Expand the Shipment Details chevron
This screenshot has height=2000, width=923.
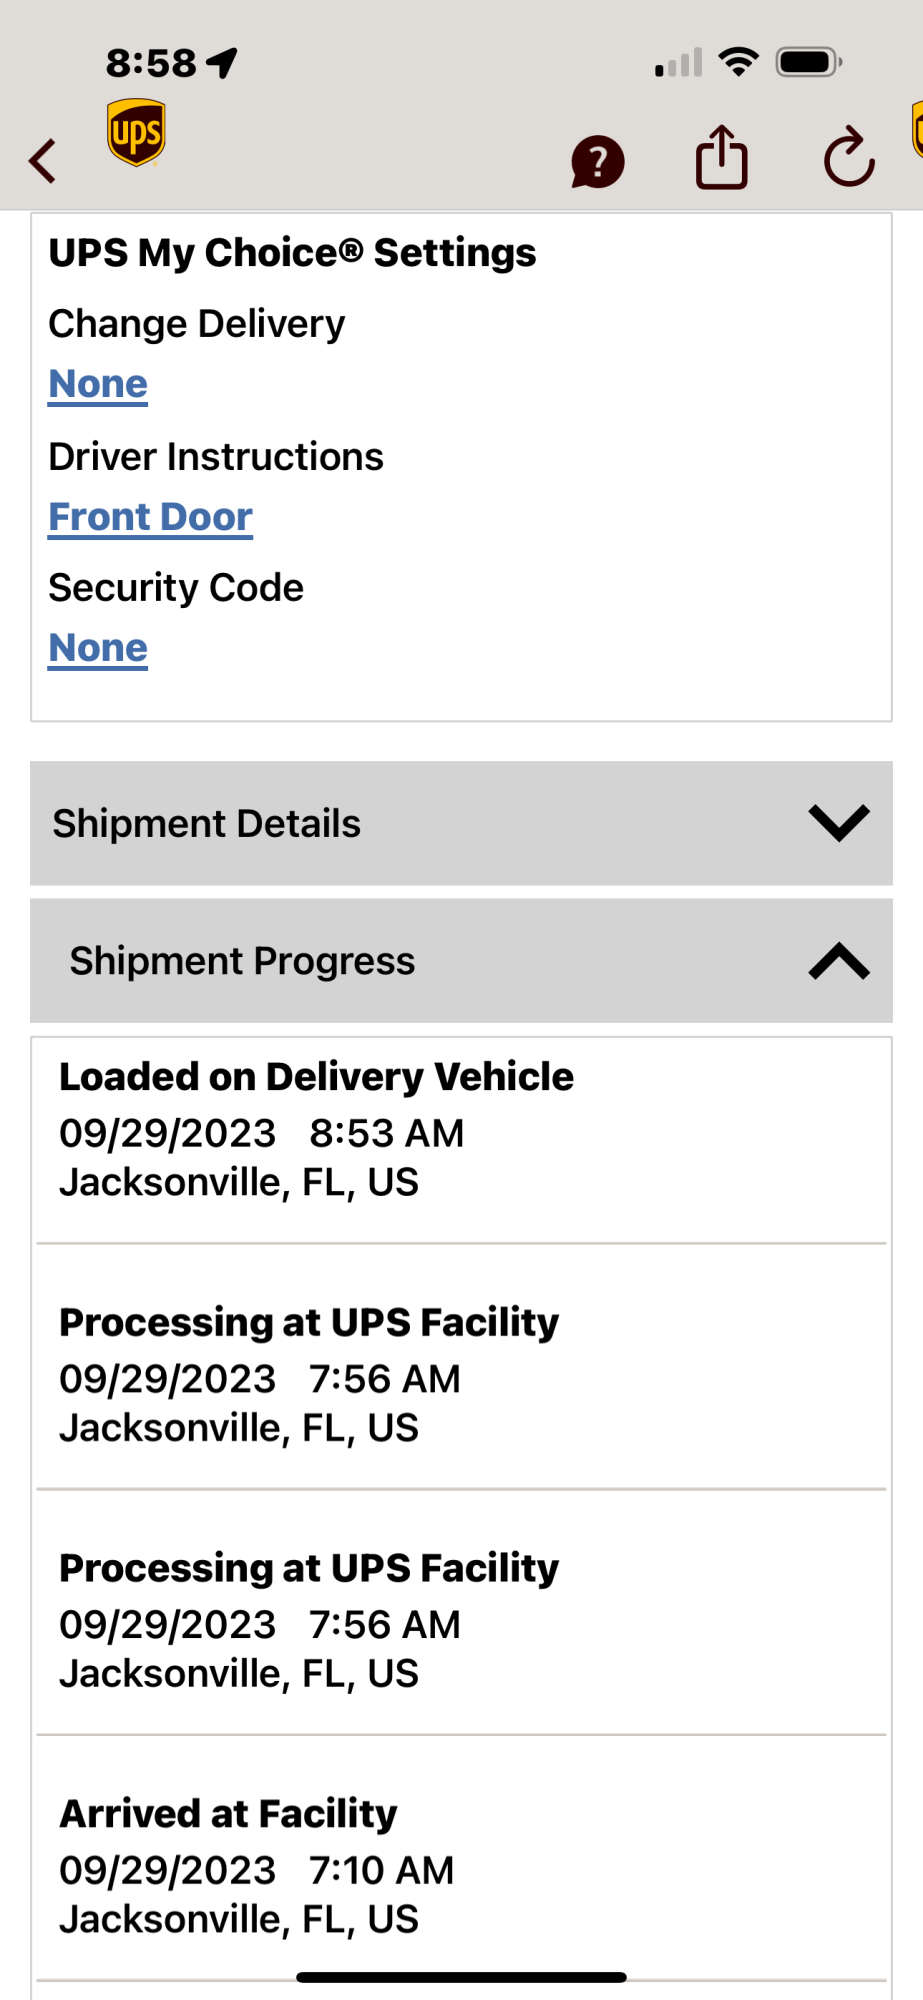[839, 823]
